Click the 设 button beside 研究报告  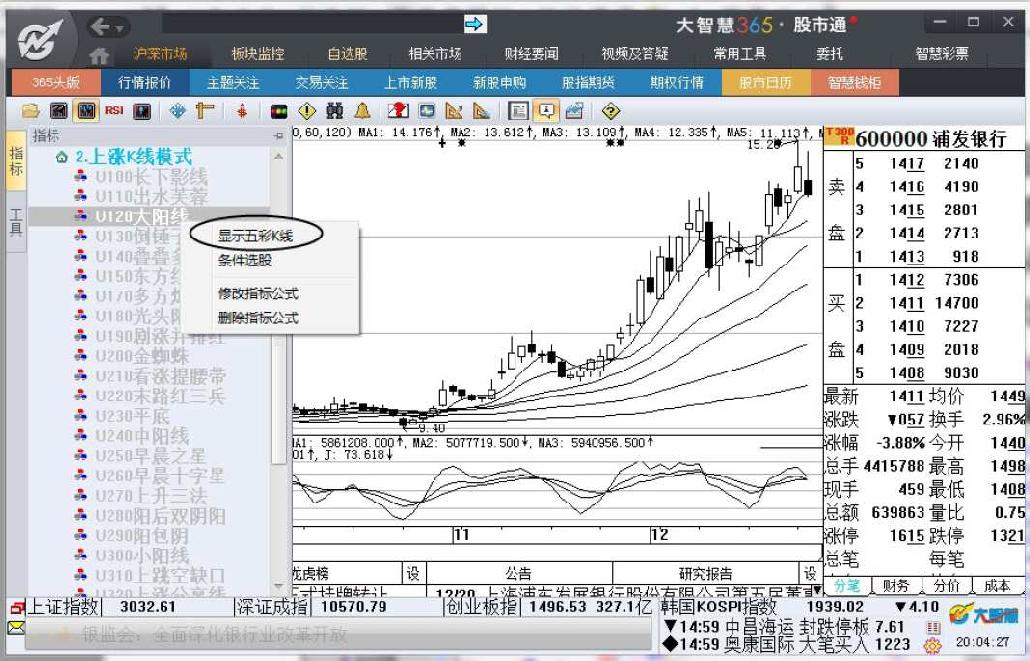pos(810,573)
